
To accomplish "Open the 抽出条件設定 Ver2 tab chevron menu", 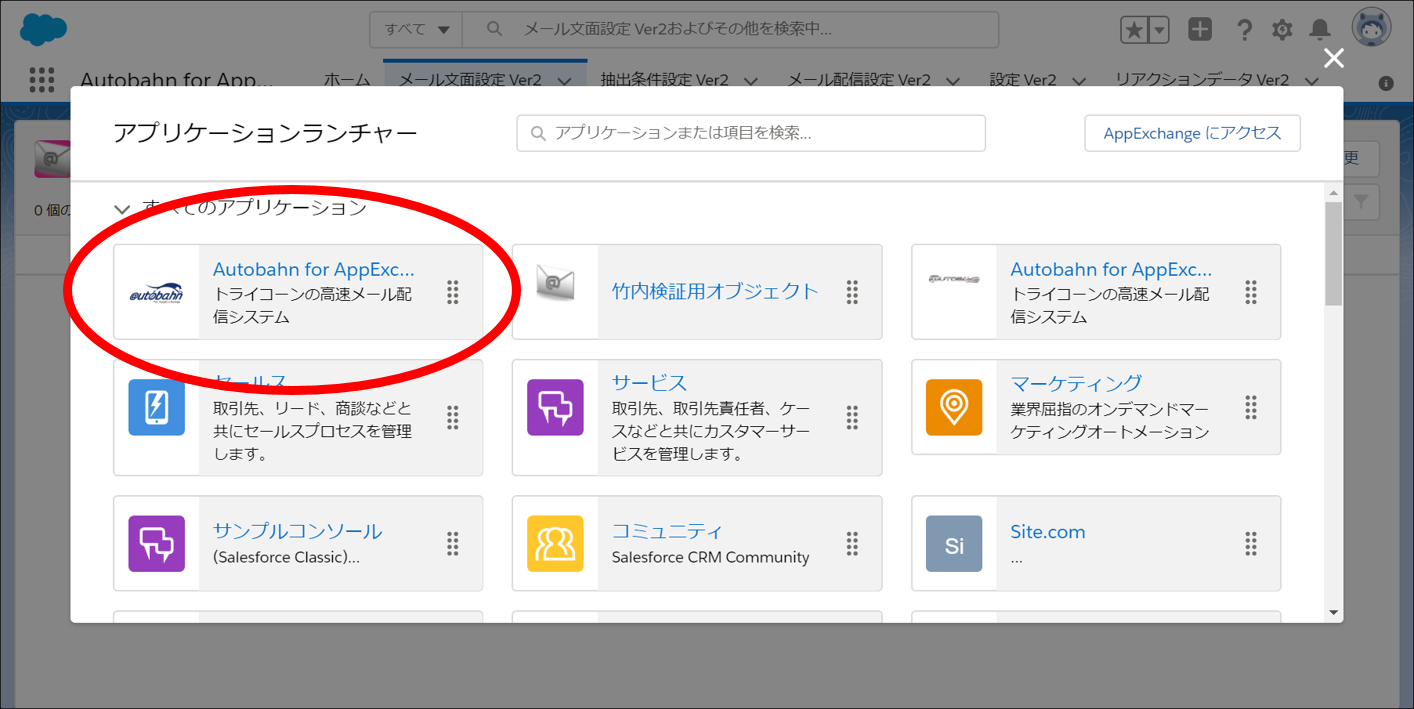I will 750,81.
